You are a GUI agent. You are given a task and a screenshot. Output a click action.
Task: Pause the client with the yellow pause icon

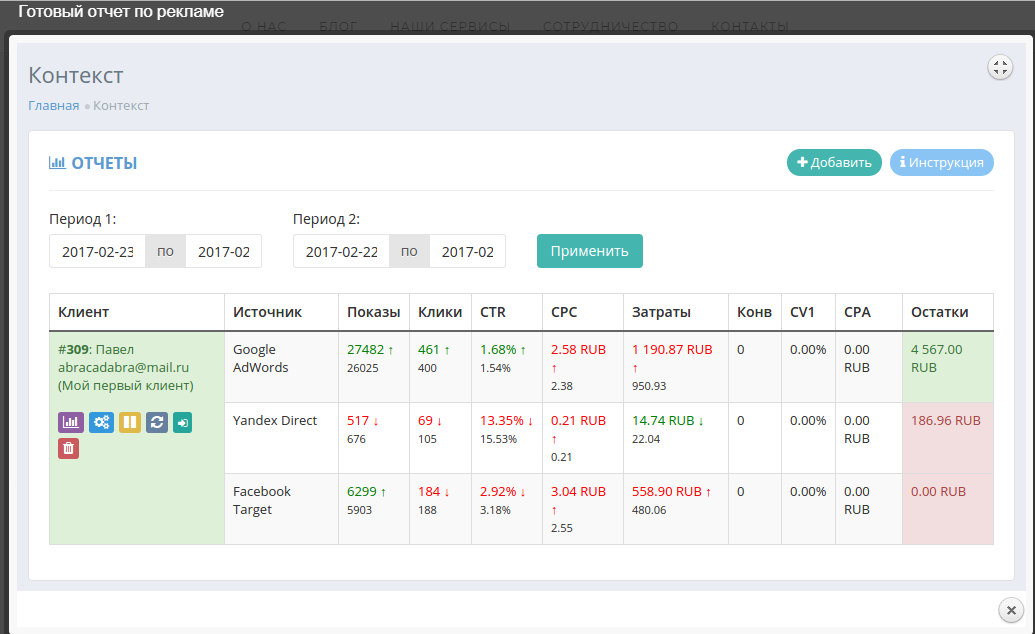pos(130,423)
